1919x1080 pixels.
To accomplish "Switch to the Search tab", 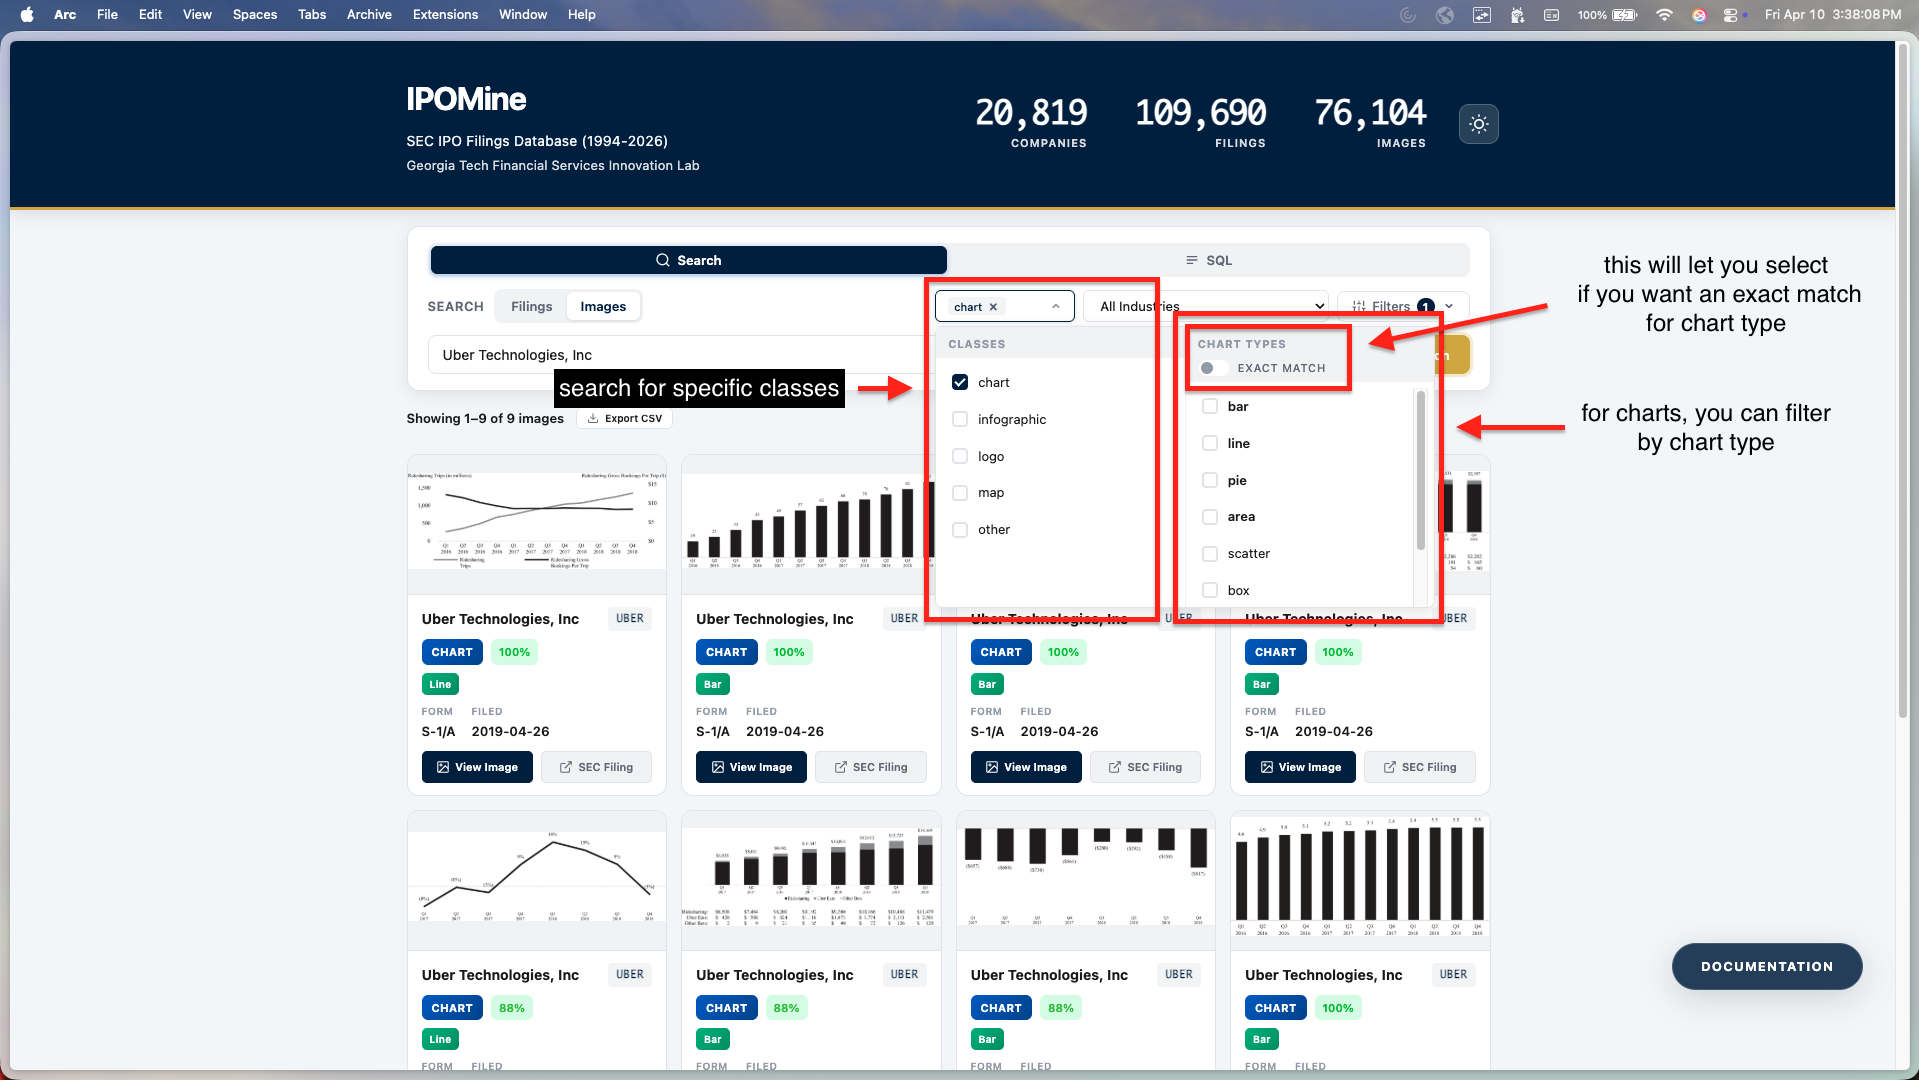I will 688,260.
